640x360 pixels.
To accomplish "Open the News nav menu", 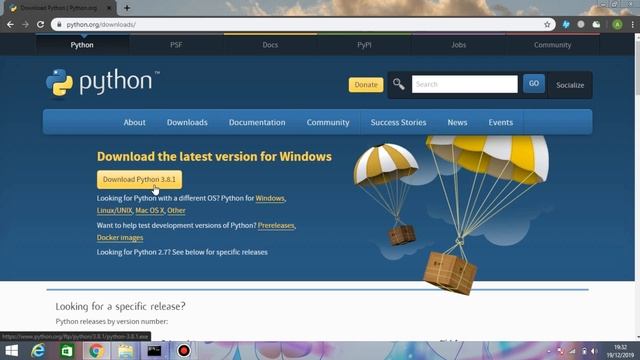I will (x=457, y=122).
